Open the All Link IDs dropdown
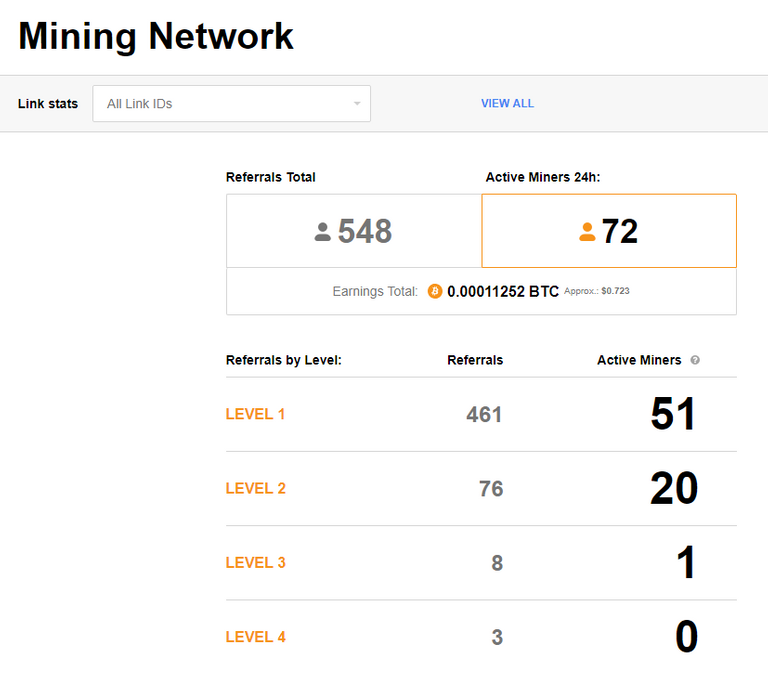 click(x=231, y=103)
